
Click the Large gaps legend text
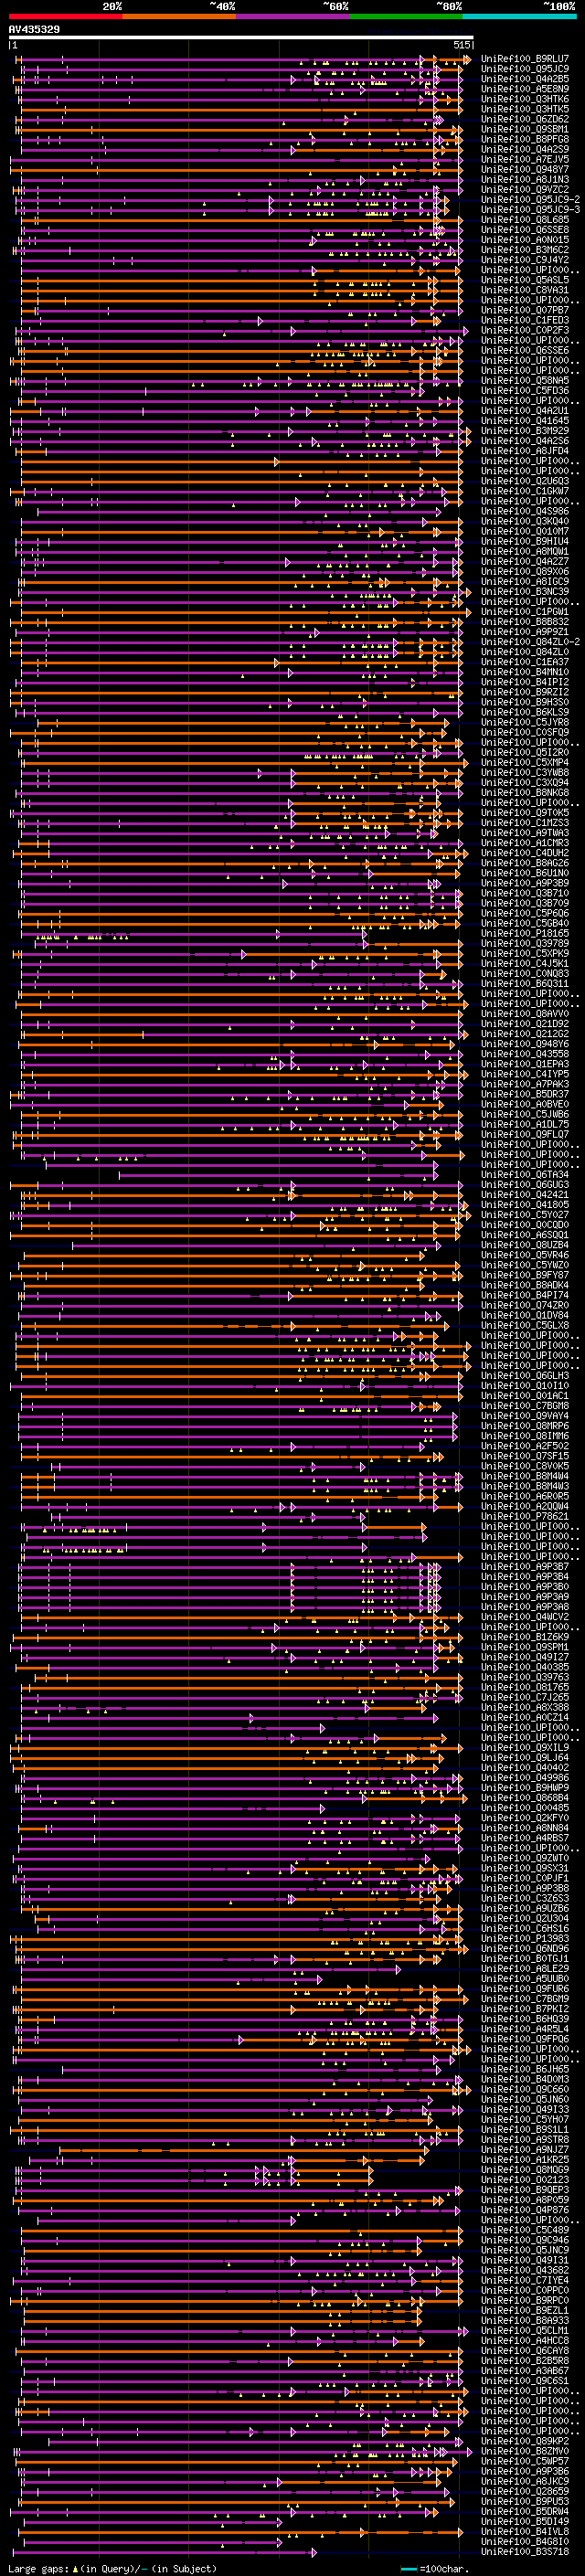coord(38,2570)
